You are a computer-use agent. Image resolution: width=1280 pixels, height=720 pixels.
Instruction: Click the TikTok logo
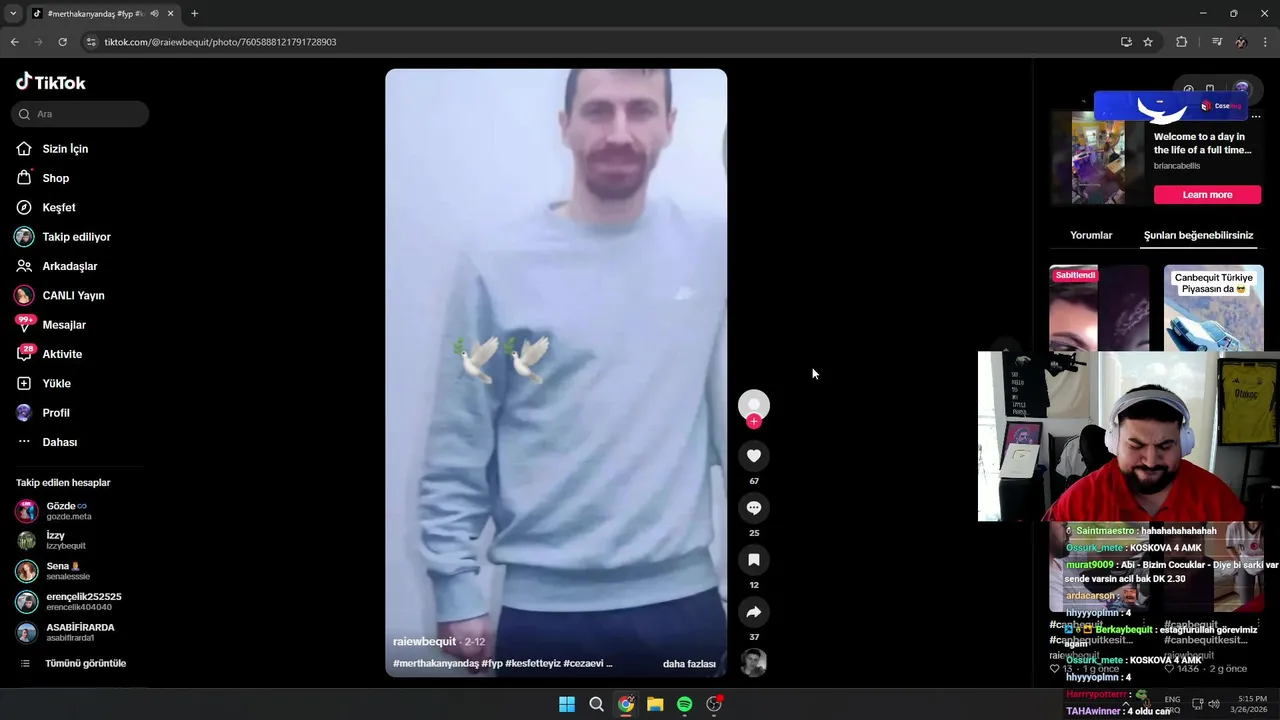pyautogui.click(x=51, y=82)
